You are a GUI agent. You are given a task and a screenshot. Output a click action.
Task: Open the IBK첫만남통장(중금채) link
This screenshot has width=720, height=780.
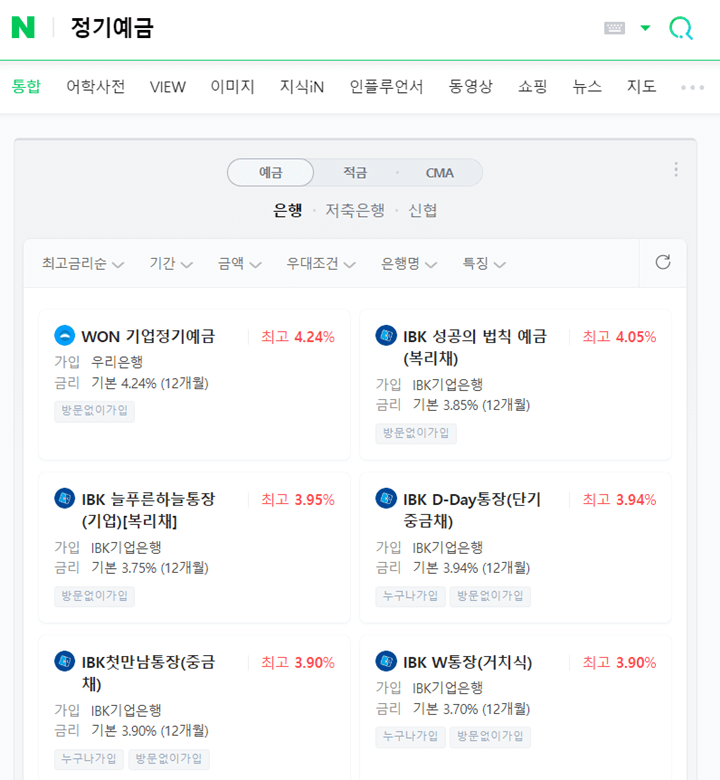pyautogui.click(x=148, y=672)
